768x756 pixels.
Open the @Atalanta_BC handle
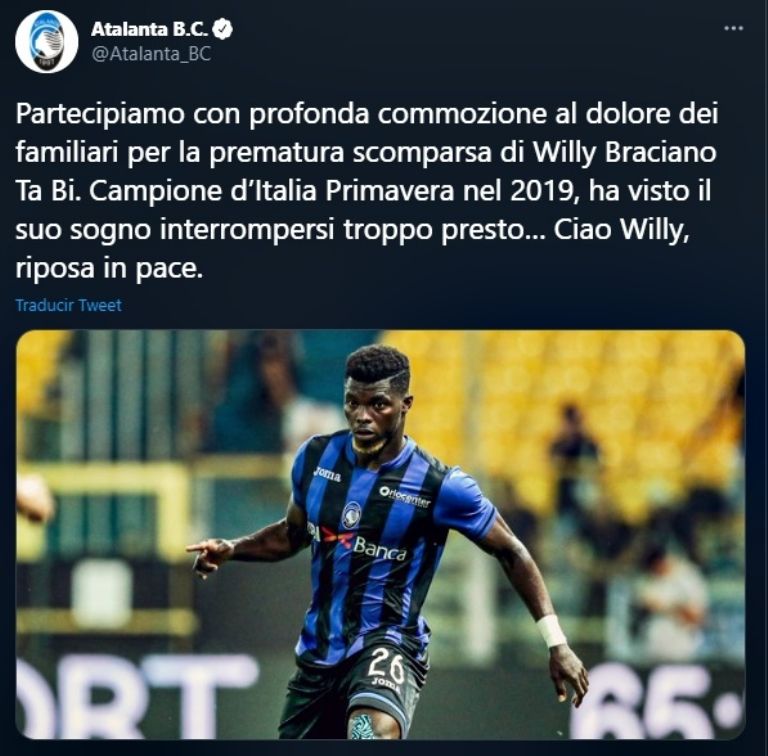click(151, 53)
